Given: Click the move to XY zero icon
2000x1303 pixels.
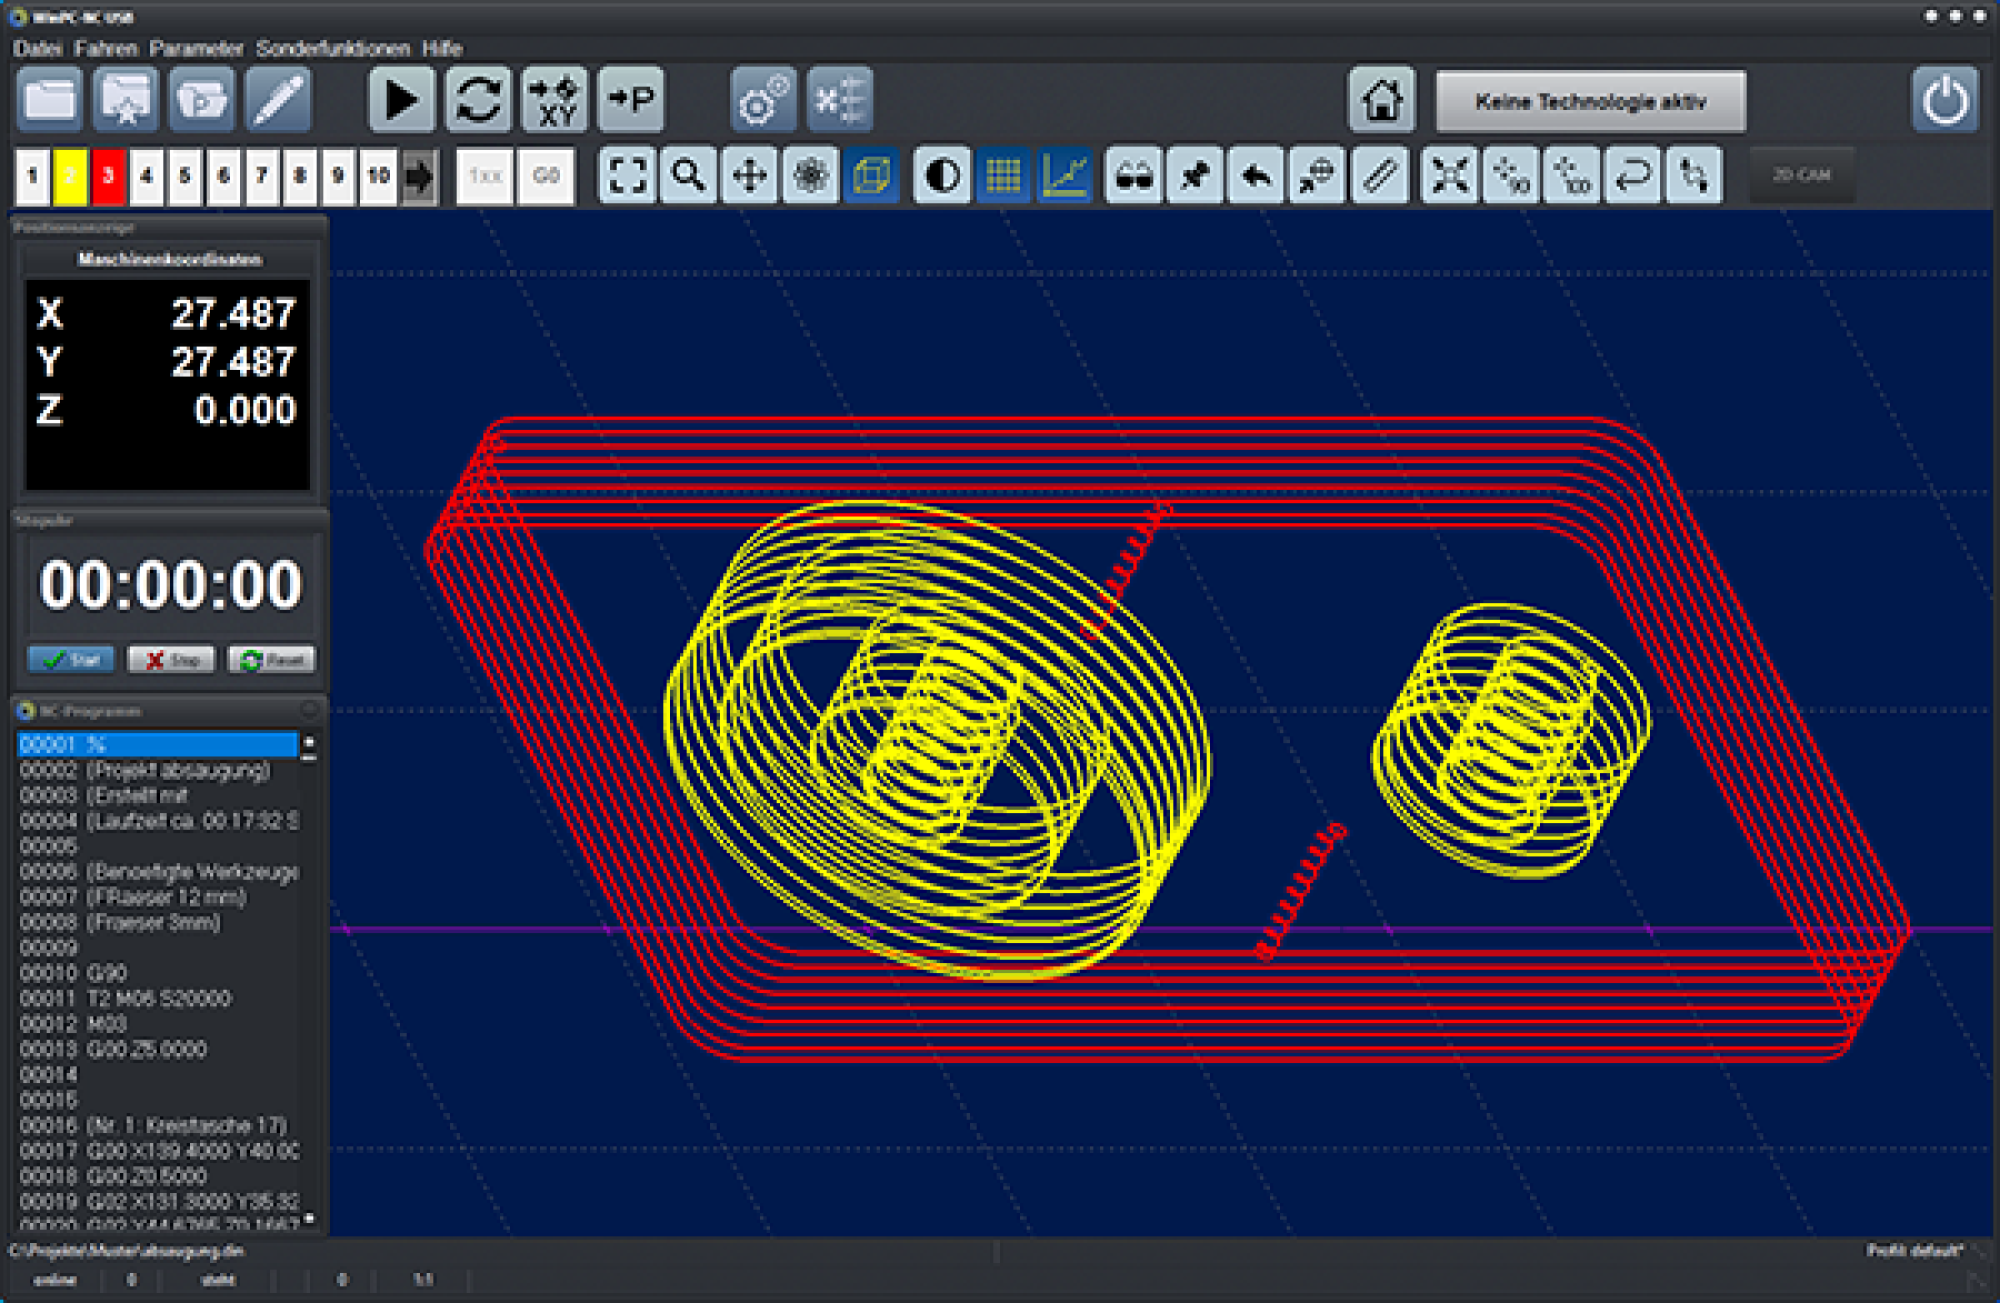Looking at the screenshot, I should click(x=554, y=101).
